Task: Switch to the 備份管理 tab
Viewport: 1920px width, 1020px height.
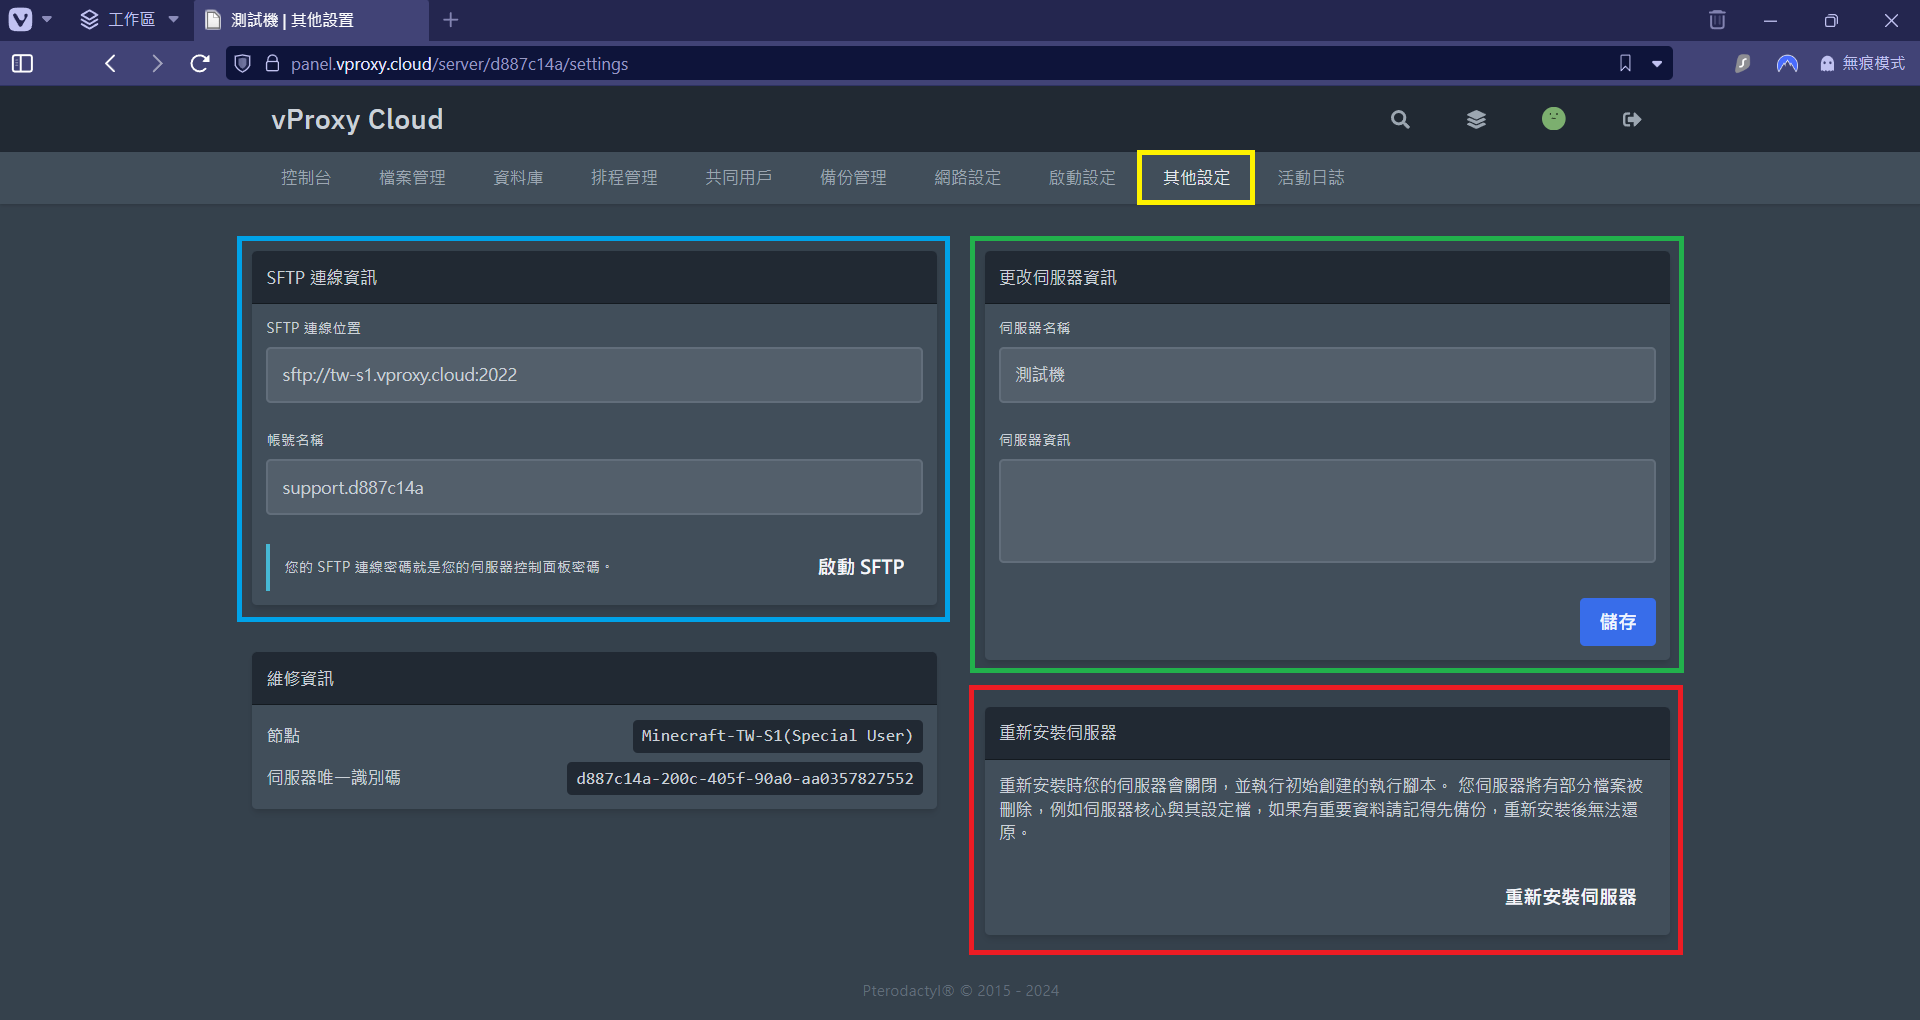Action: [x=853, y=178]
